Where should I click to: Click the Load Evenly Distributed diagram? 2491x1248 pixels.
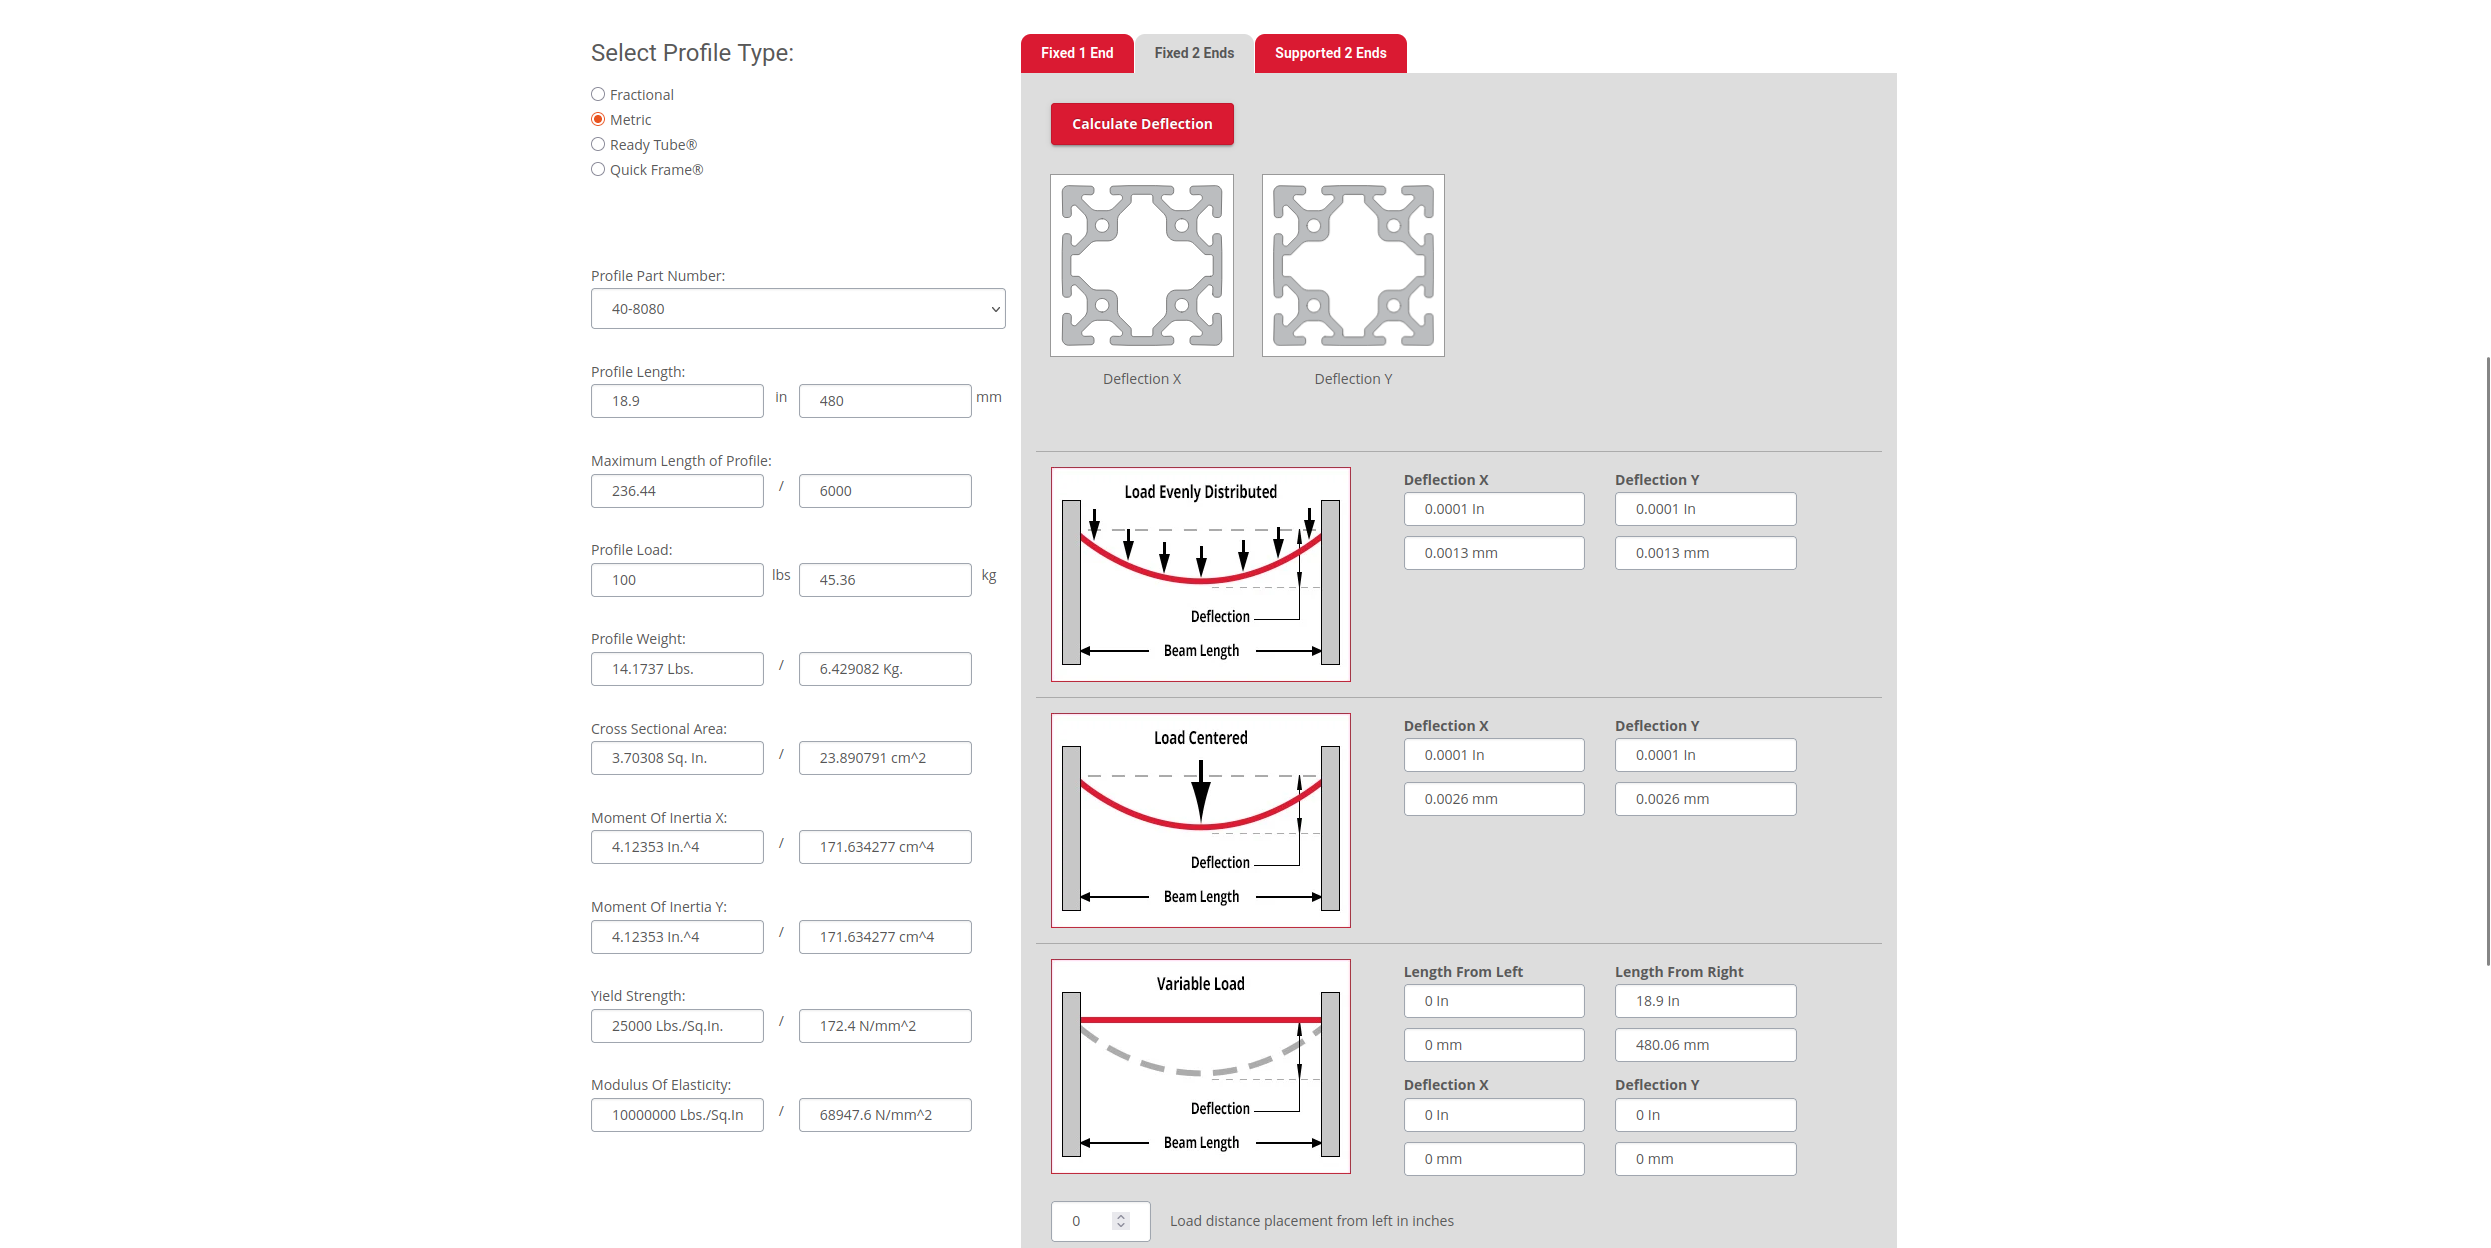pos(1200,574)
